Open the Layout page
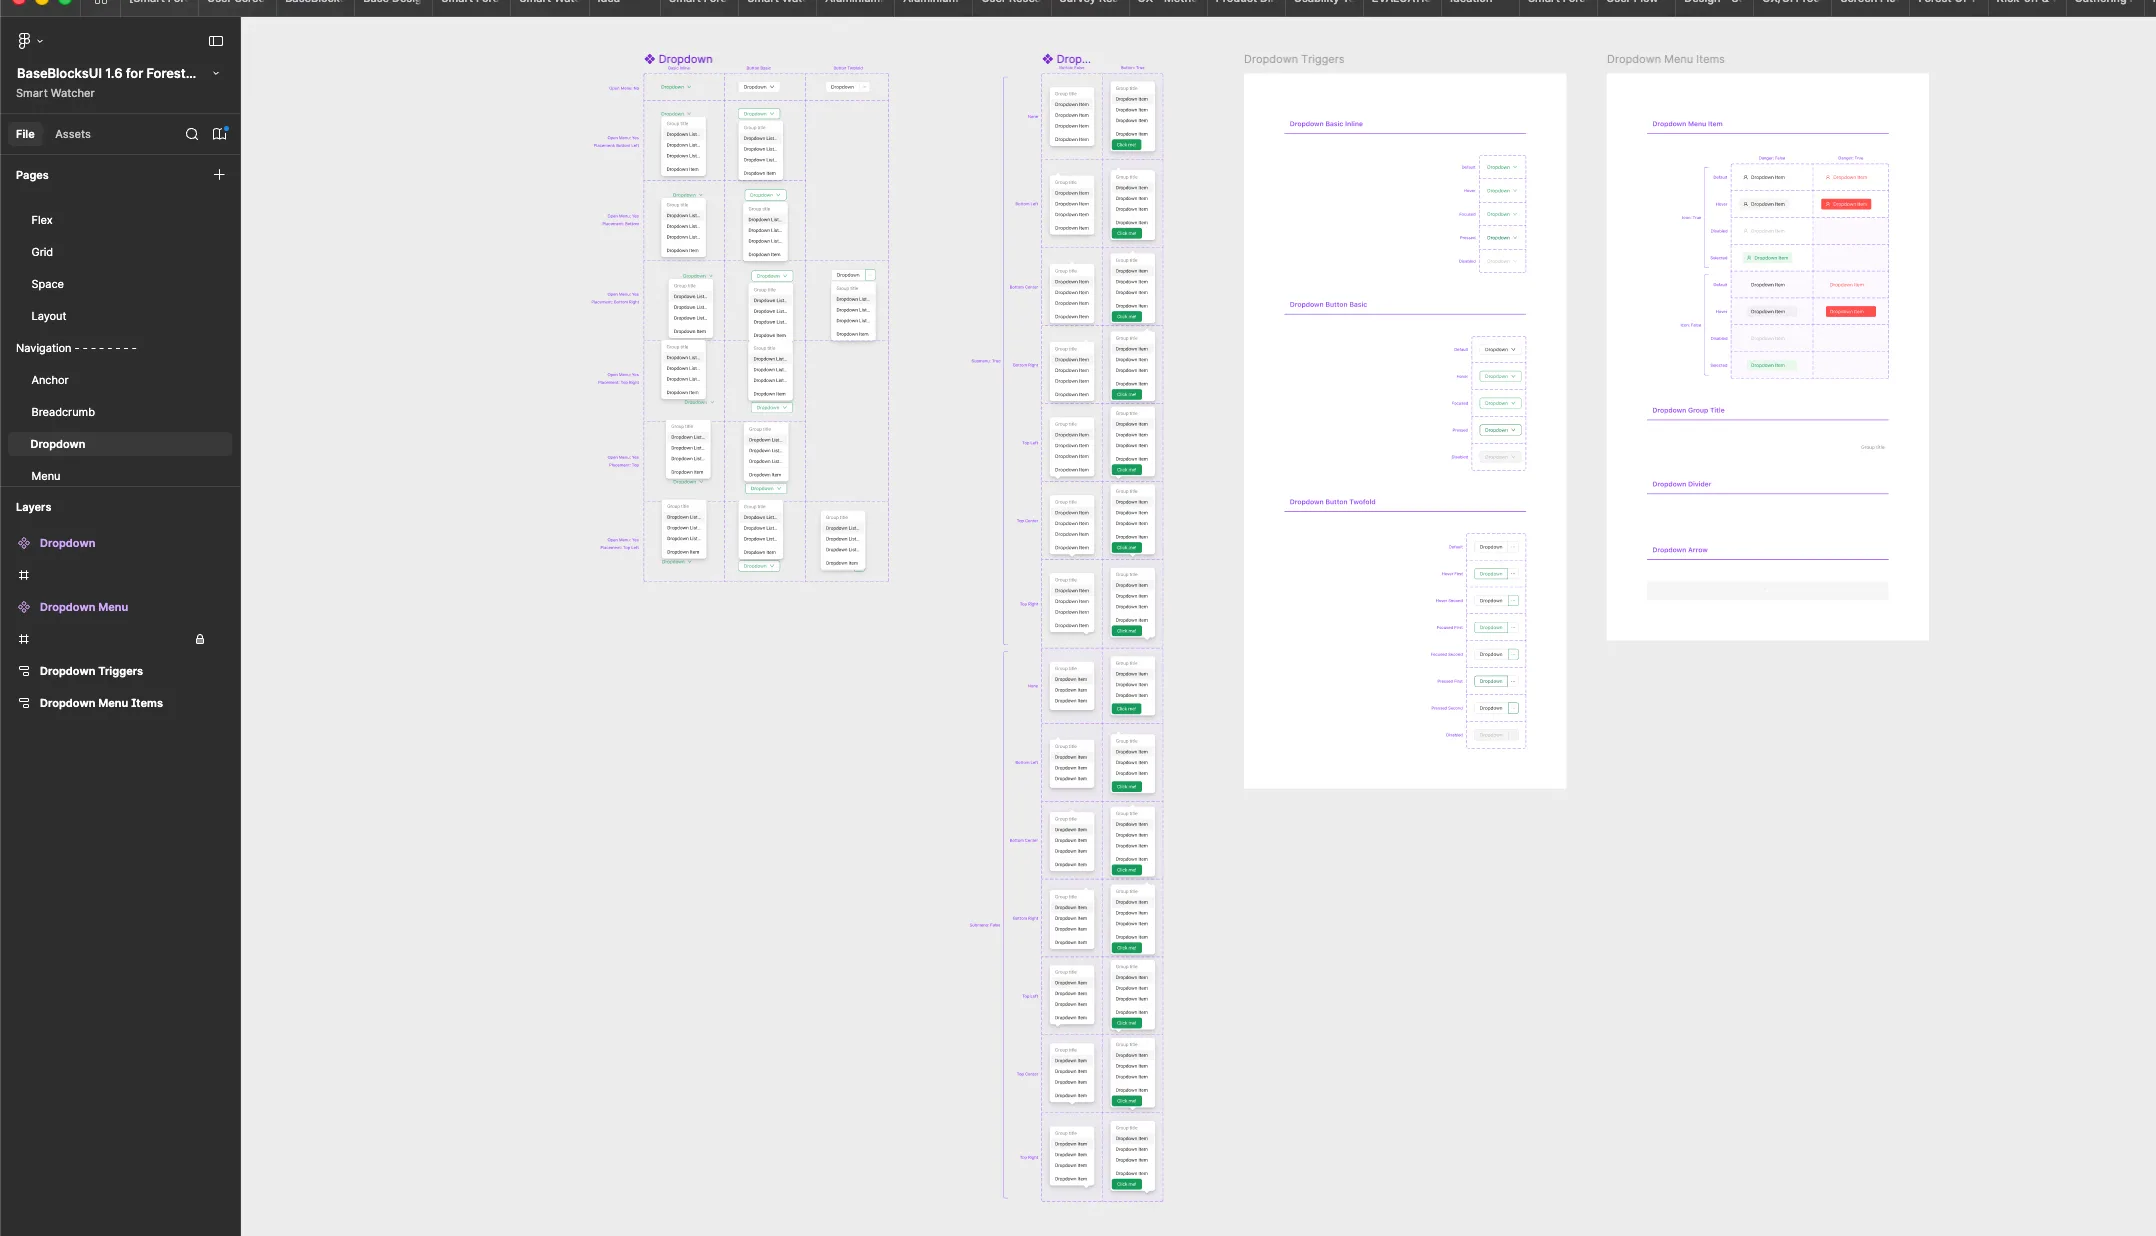This screenshot has height=1236, width=2156. coord(48,316)
